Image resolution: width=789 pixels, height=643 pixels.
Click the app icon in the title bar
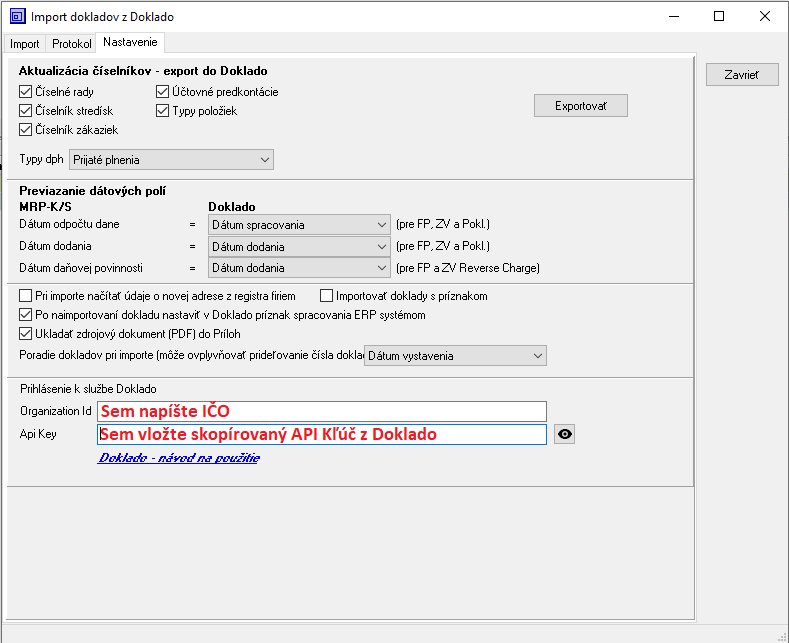[x=18, y=17]
